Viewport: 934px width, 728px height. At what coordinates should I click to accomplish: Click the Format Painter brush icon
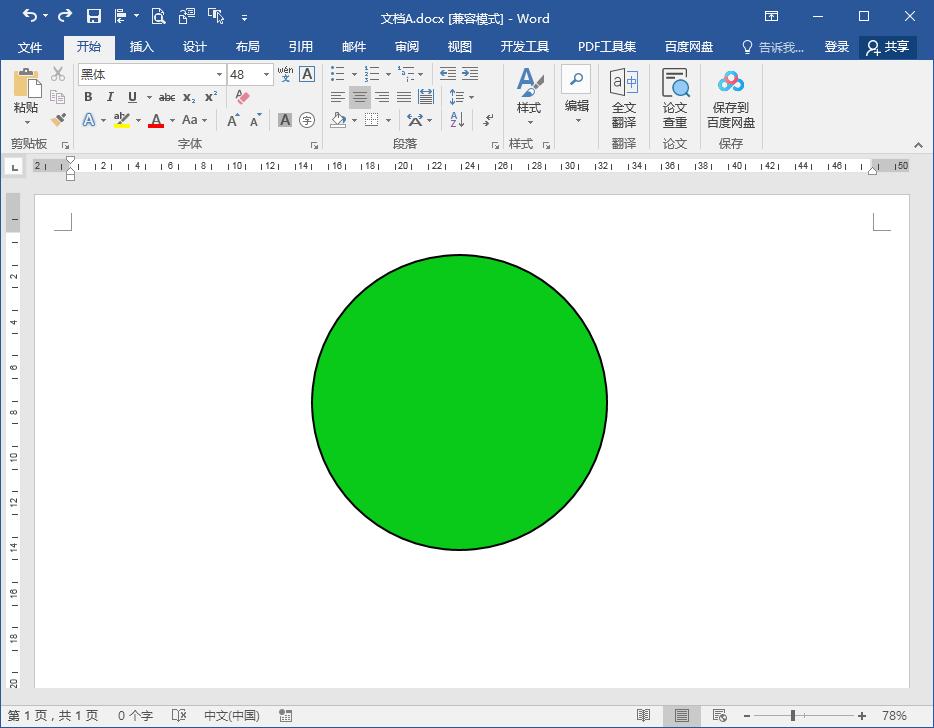click(x=58, y=120)
